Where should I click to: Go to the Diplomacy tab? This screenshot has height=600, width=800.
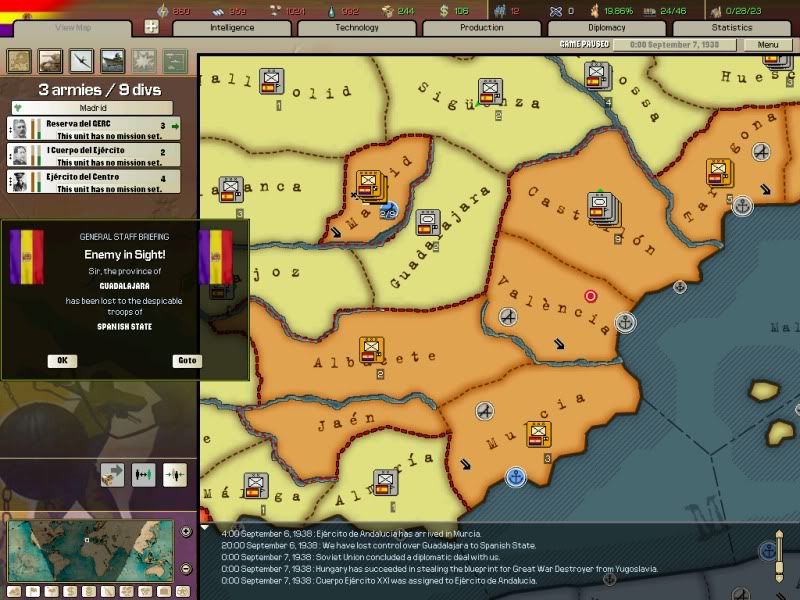[x=606, y=28]
